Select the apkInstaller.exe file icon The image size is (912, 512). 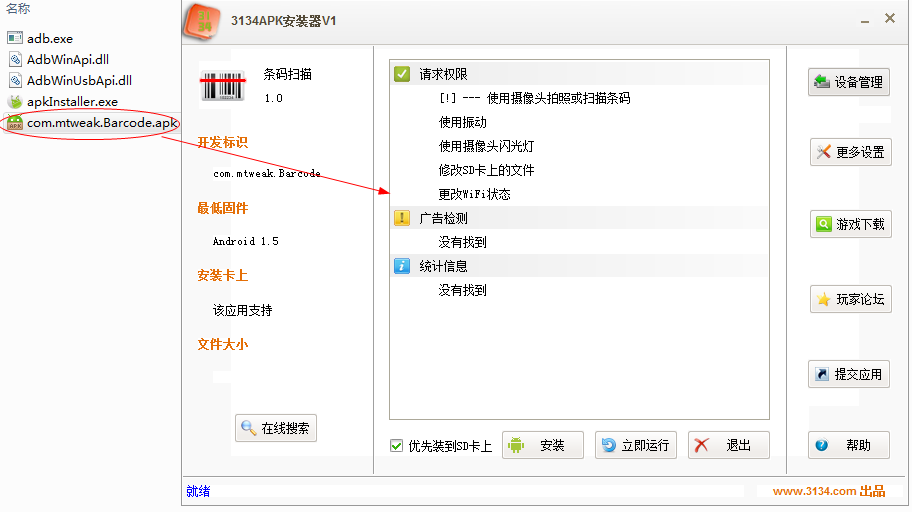click(x=15, y=101)
